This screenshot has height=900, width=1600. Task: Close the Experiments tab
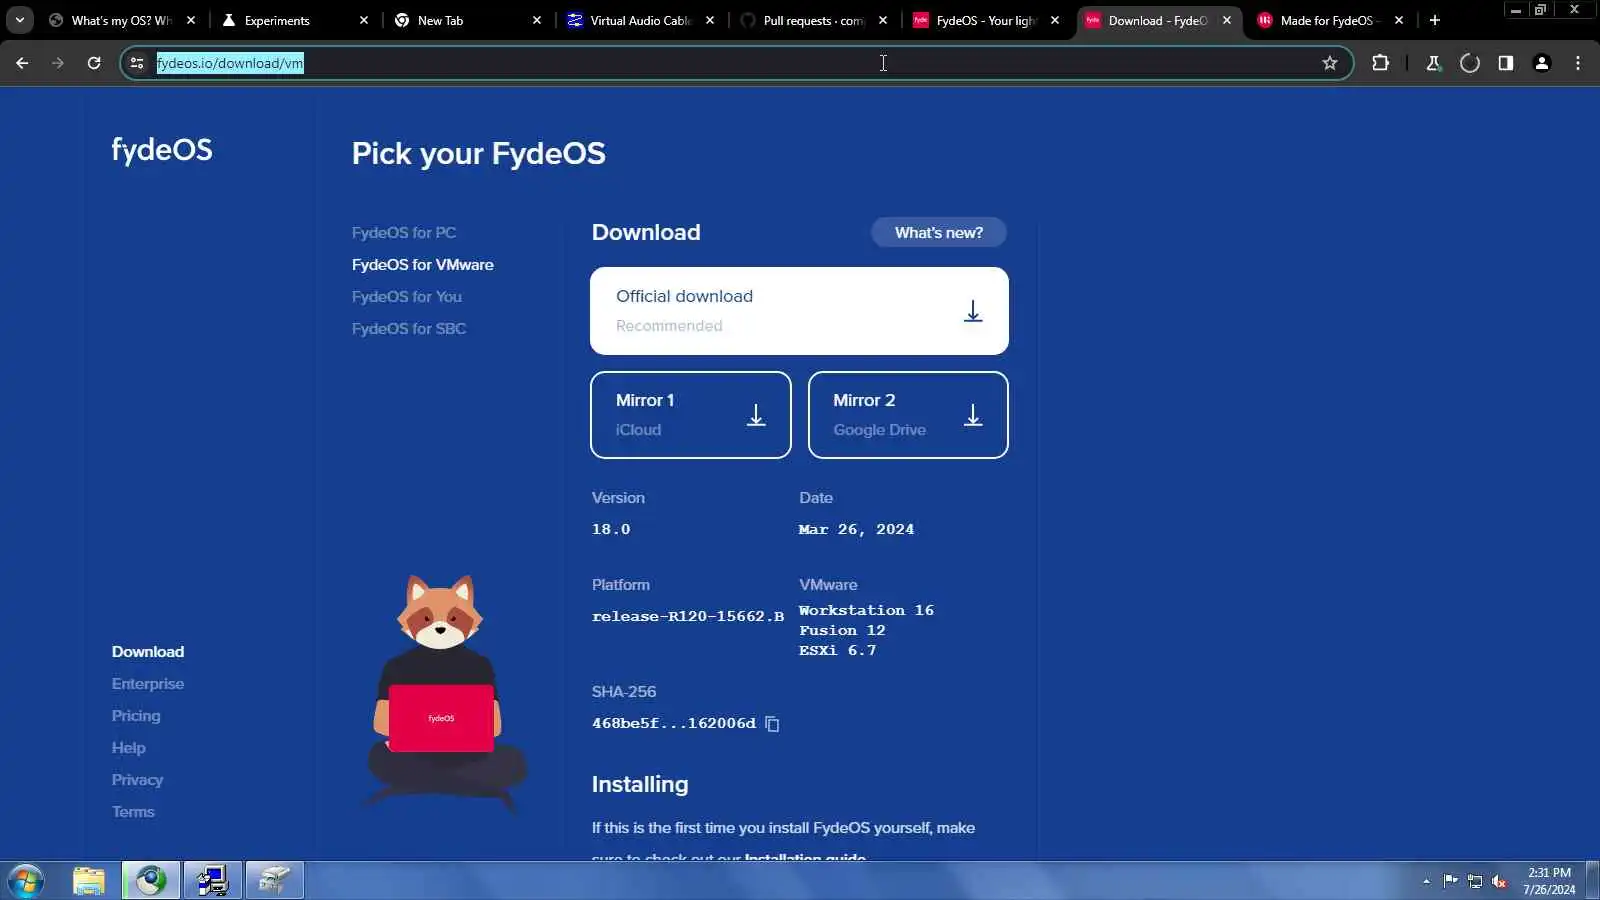tap(364, 20)
